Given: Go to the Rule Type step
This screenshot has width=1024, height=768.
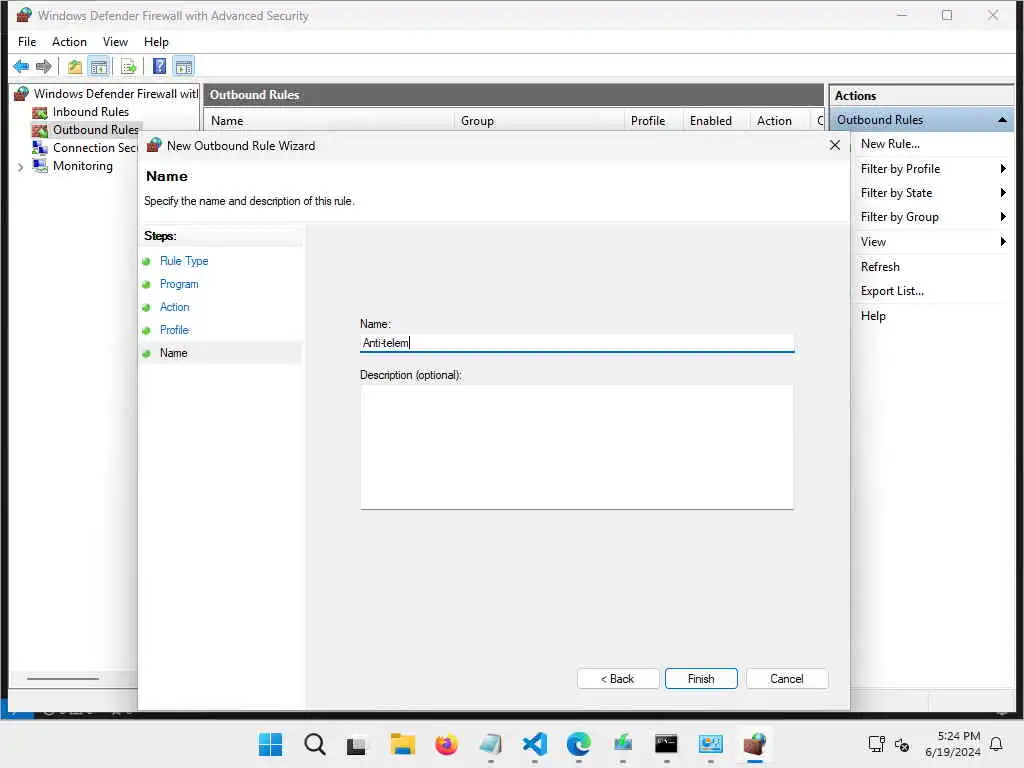Looking at the screenshot, I should click(x=184, y=261).
